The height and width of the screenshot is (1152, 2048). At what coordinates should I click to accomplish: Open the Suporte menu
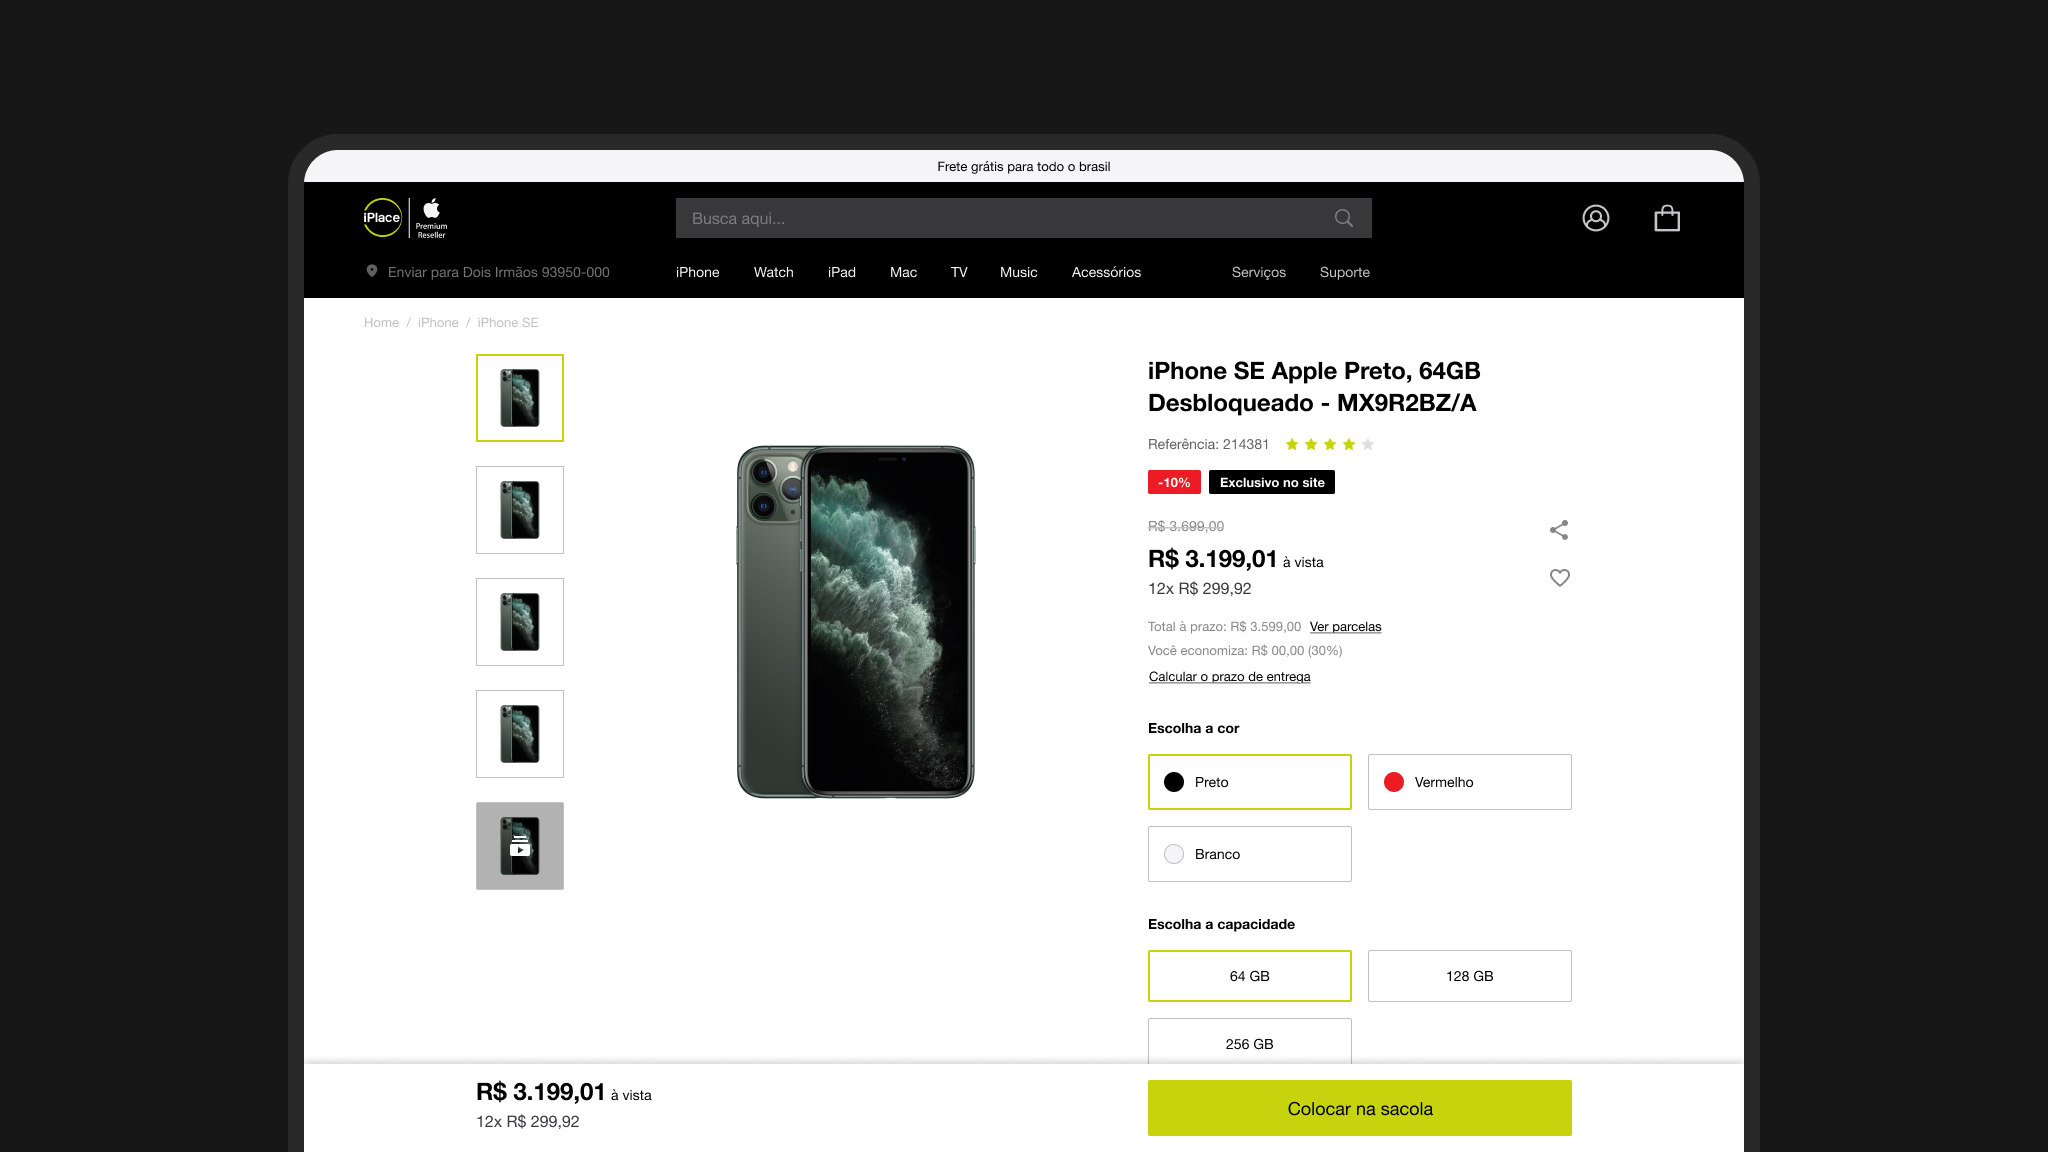(1345, 272)
